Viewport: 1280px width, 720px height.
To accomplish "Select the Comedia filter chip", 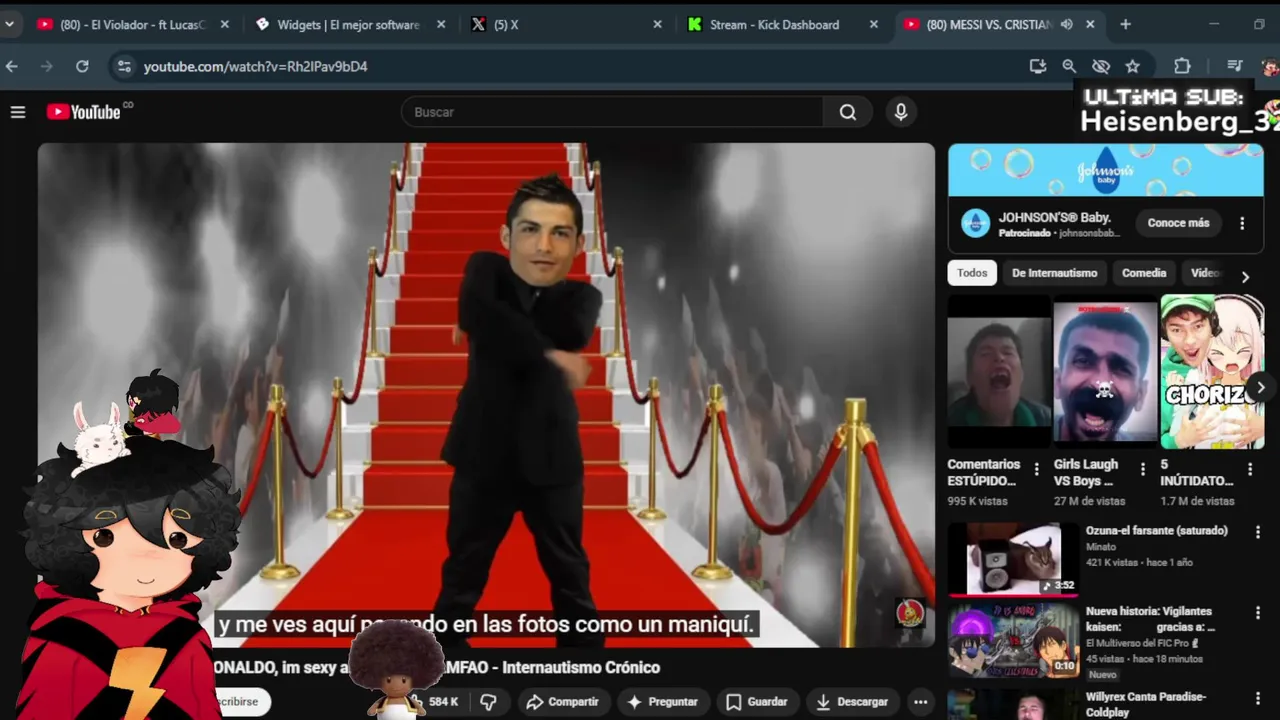I will click(1144, 273).
